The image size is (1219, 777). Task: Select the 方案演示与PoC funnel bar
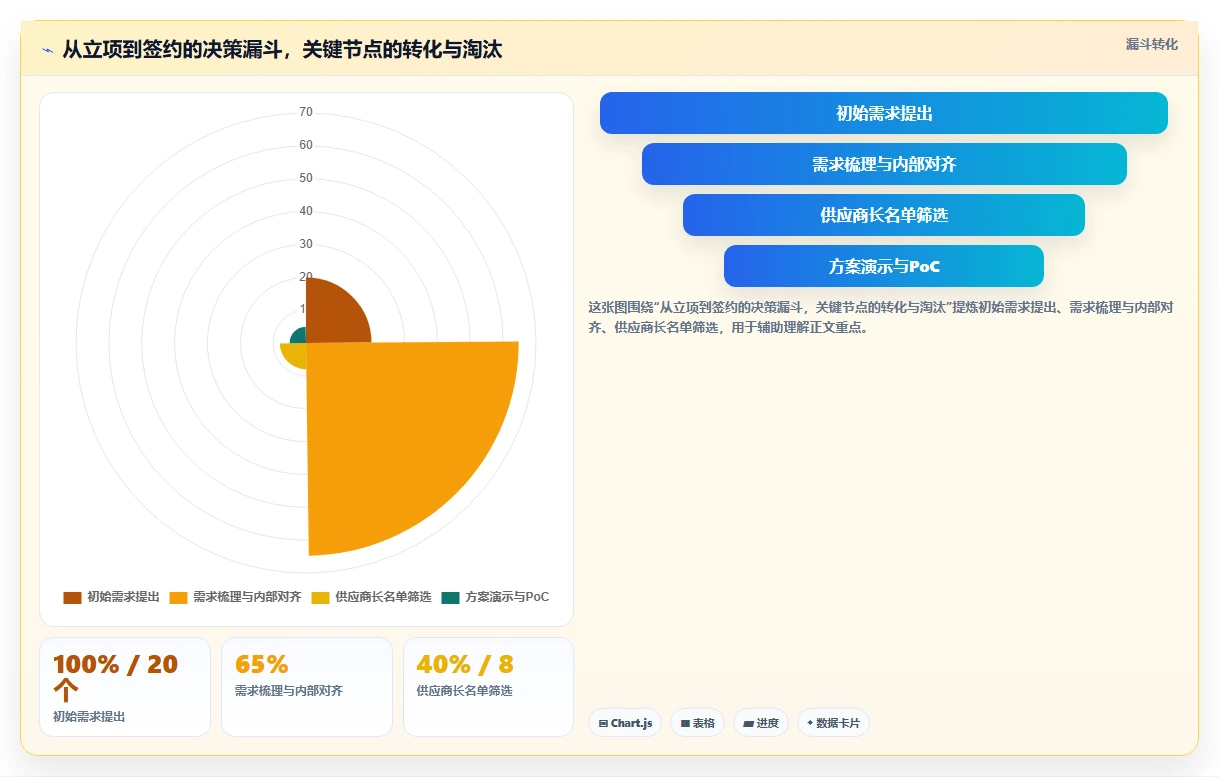(884, 266)
